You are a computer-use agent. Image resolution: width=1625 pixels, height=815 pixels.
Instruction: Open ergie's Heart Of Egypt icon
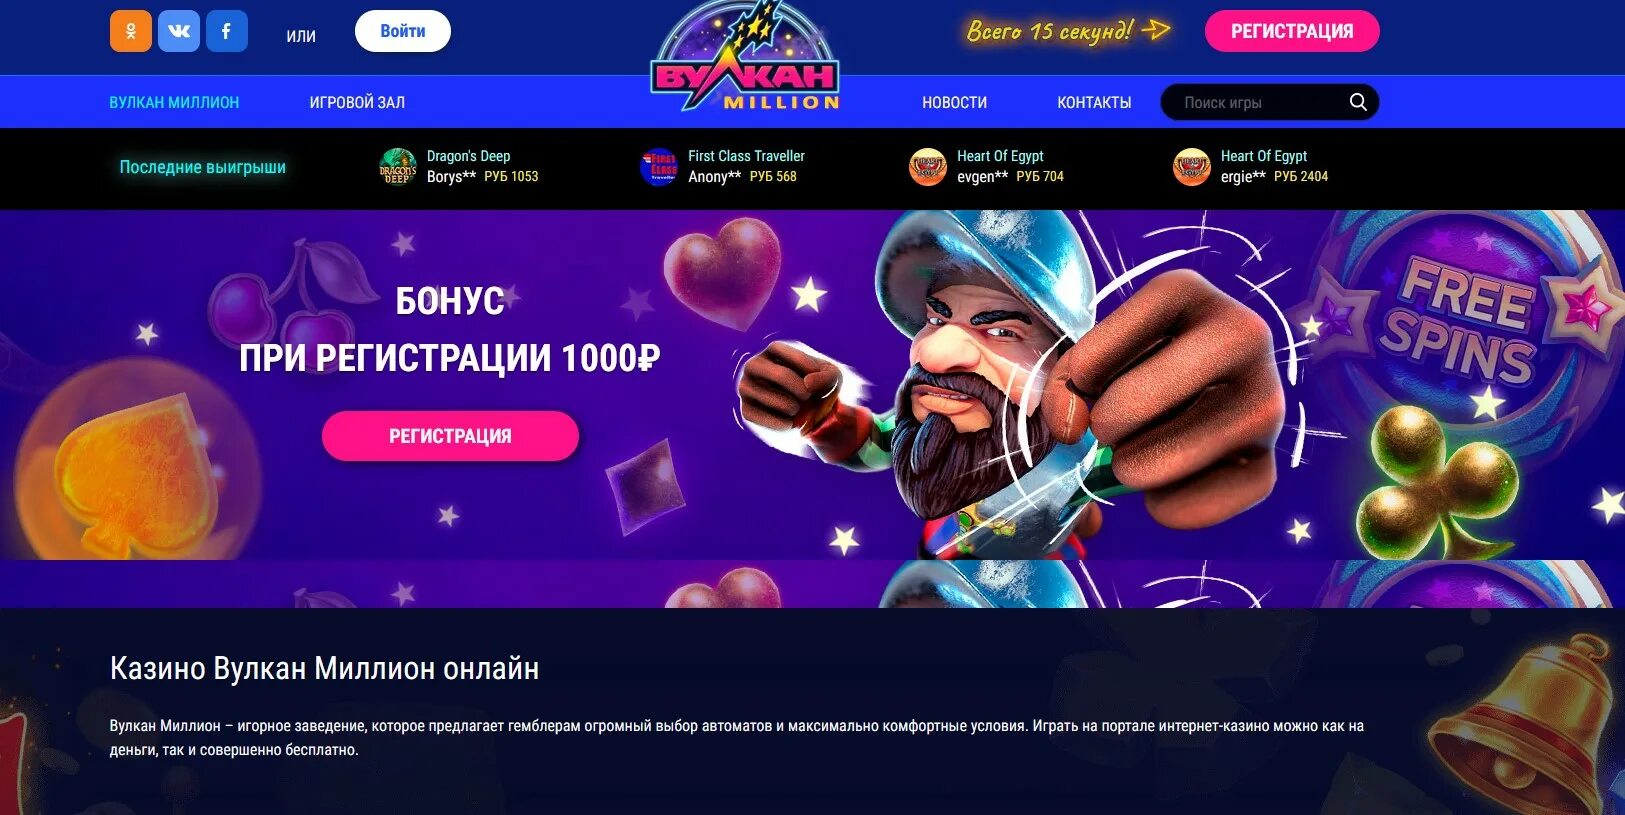1192,166
